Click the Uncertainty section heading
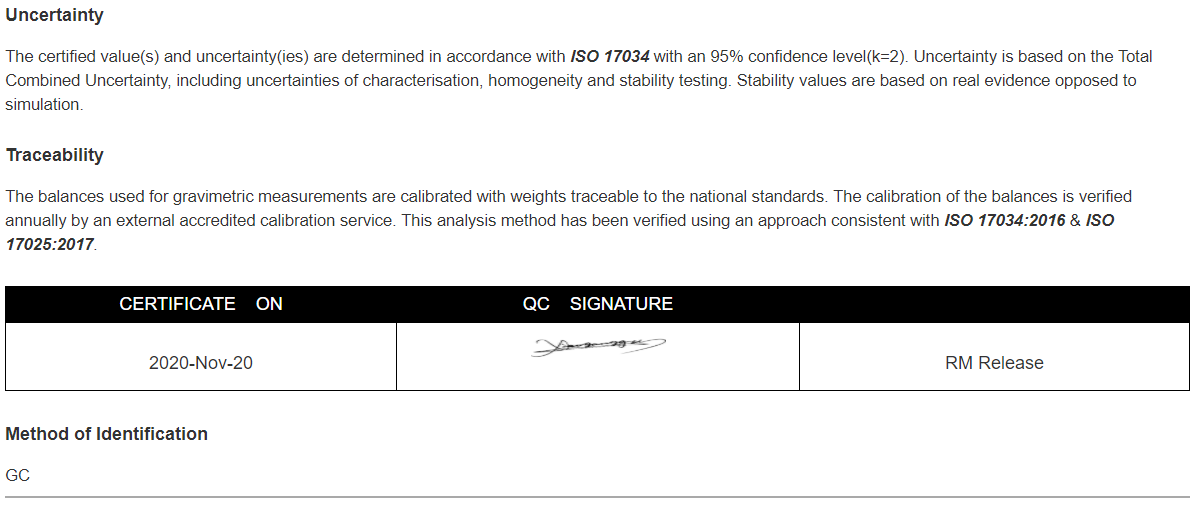 [54, 15]
